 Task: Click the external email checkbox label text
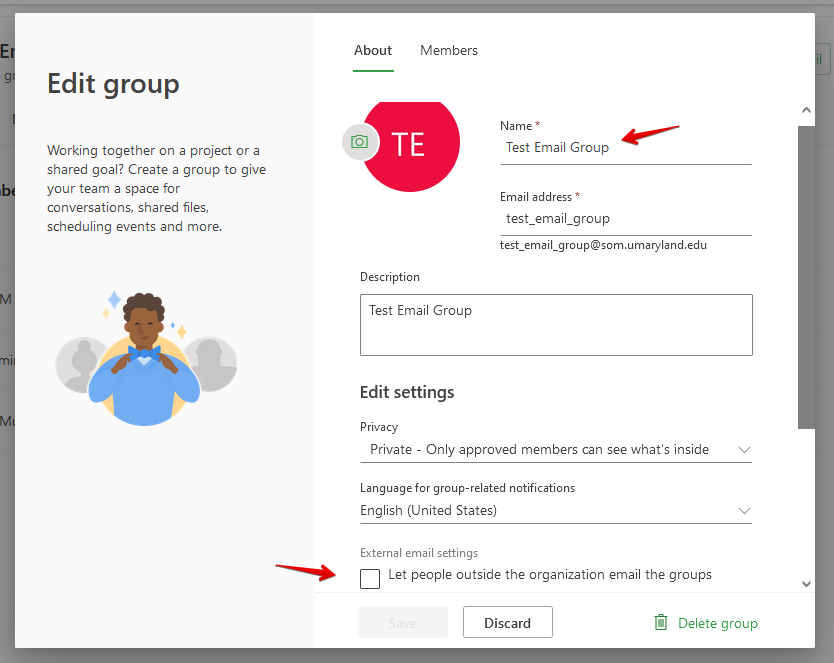point(549,575)
